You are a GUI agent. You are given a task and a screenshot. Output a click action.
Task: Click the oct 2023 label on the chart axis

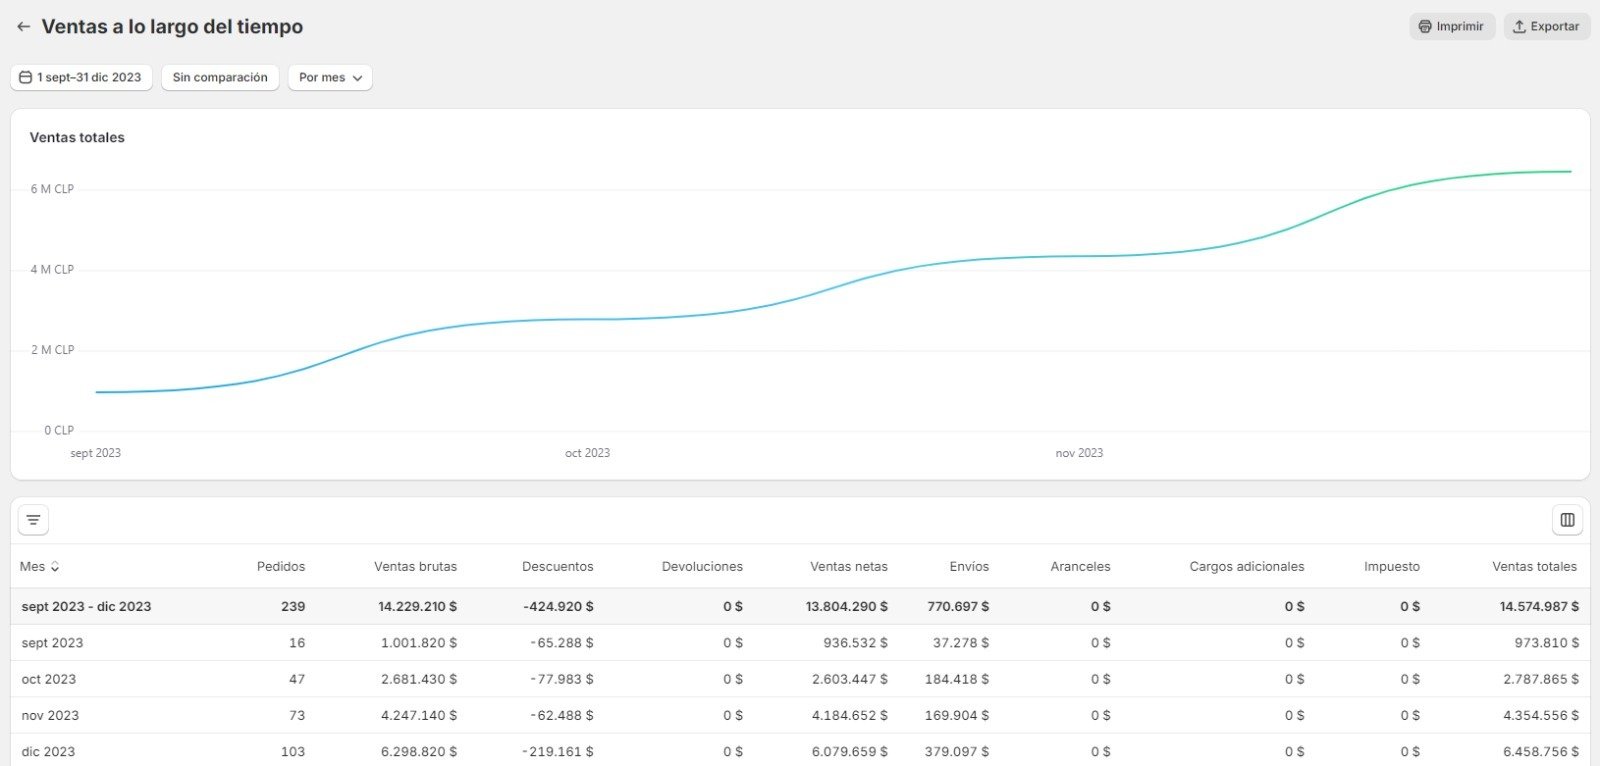[587, 453]
